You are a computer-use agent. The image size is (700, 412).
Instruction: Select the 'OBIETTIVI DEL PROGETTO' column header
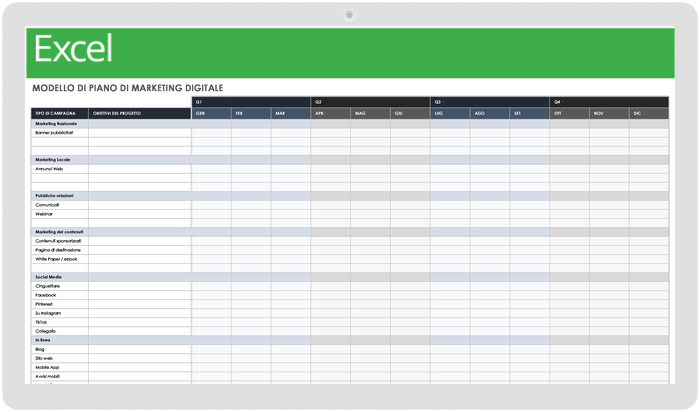point(140,113)
